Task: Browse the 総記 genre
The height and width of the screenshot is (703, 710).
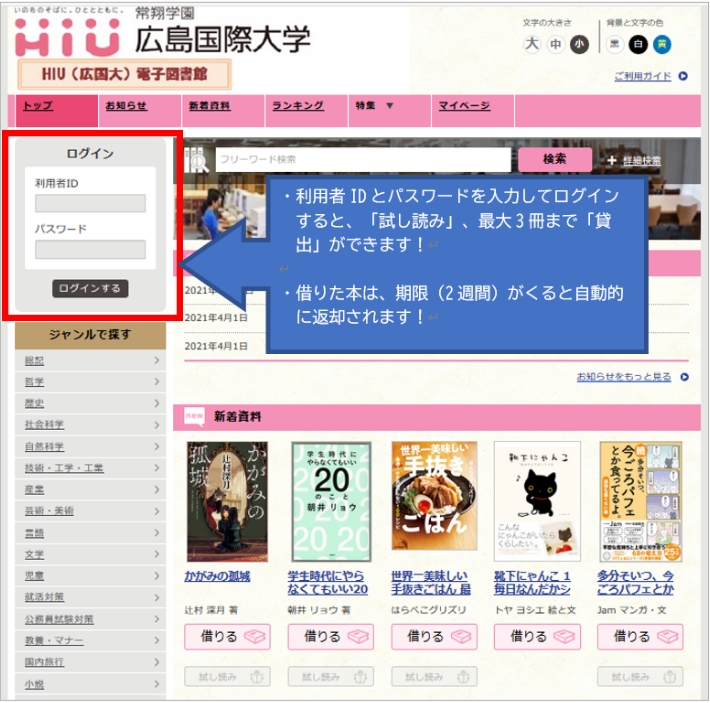Action: click(90, 360)
